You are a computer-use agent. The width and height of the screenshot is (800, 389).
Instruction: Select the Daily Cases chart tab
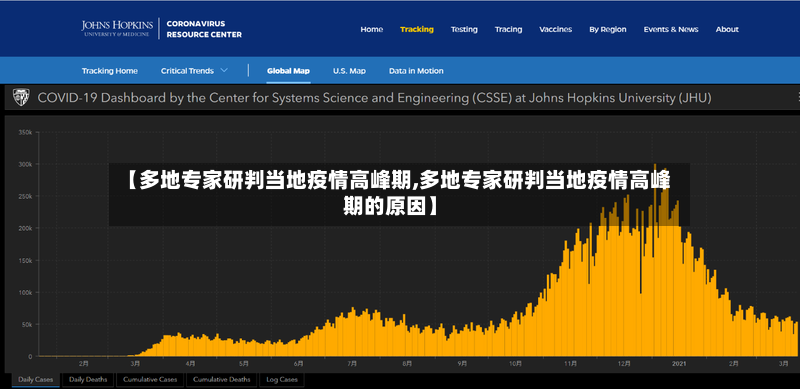[x=36, y=379]
